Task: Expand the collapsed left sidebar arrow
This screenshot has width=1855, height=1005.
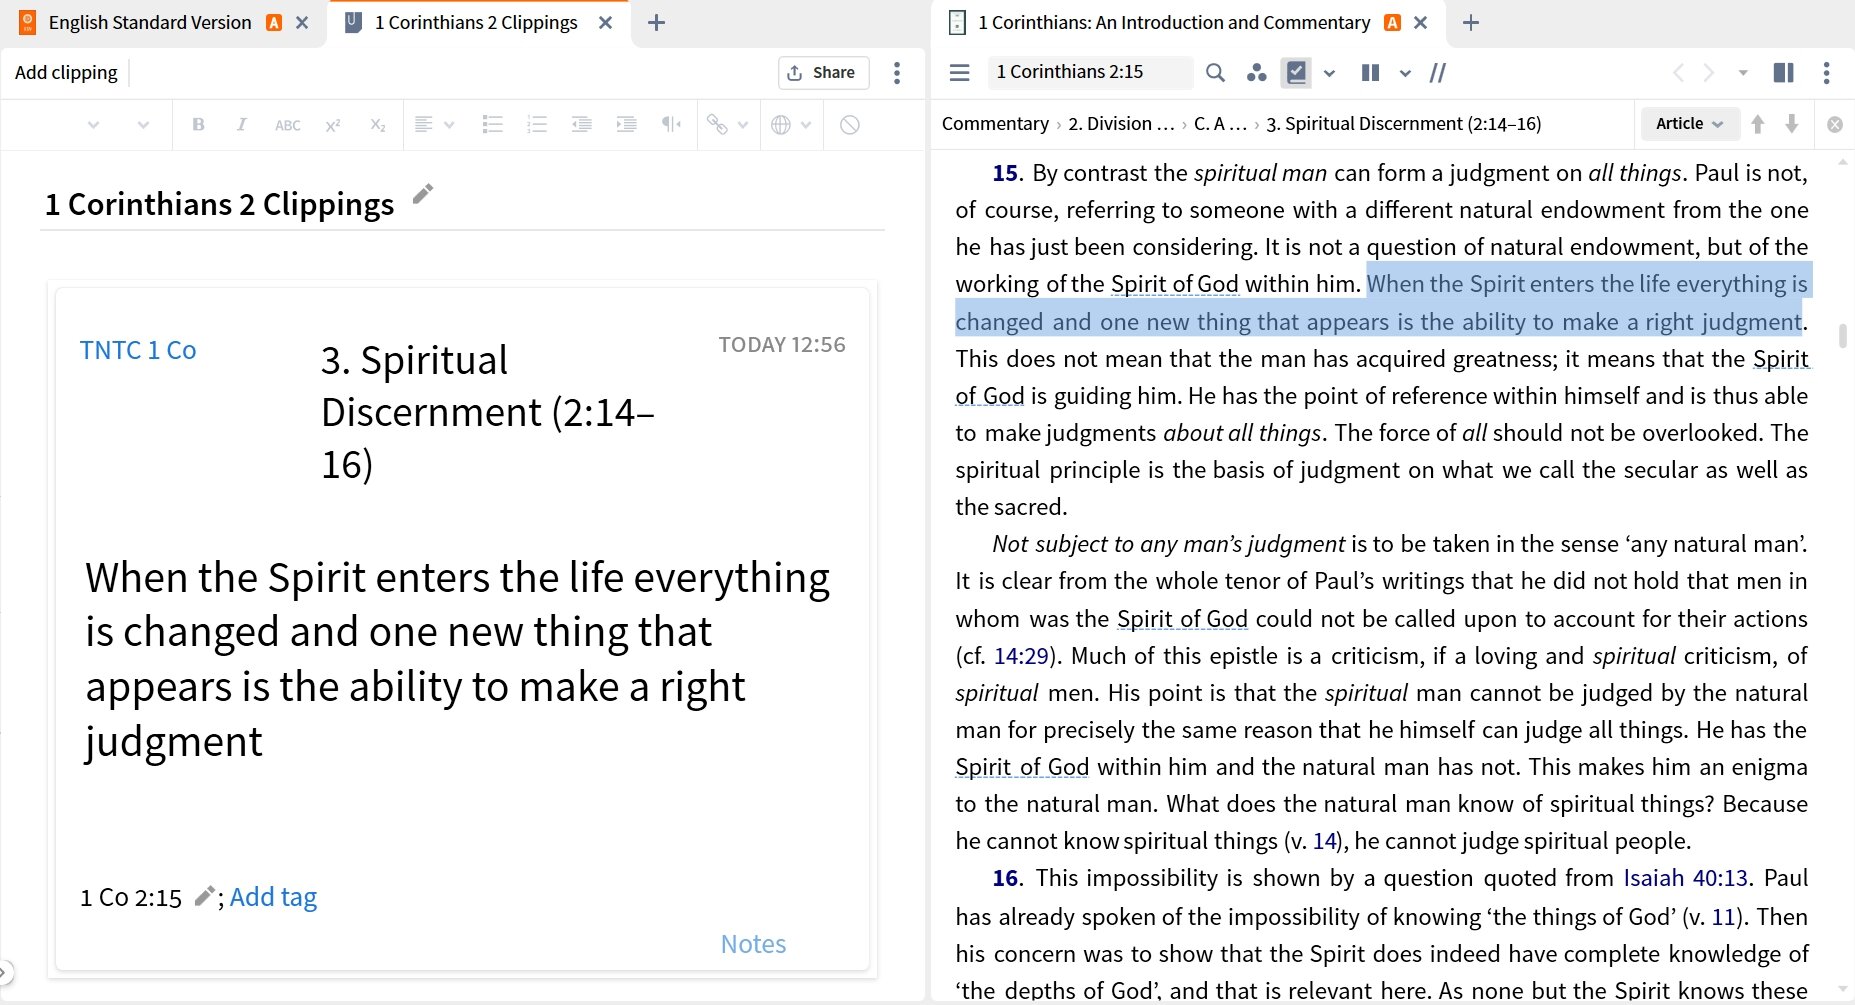Action: tap(6, 971)
